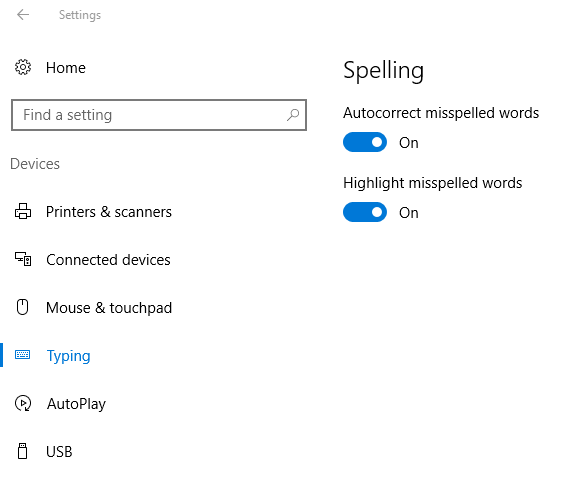Open the Home settings page
The image size is (571, 484).
(x=66, y=68)
